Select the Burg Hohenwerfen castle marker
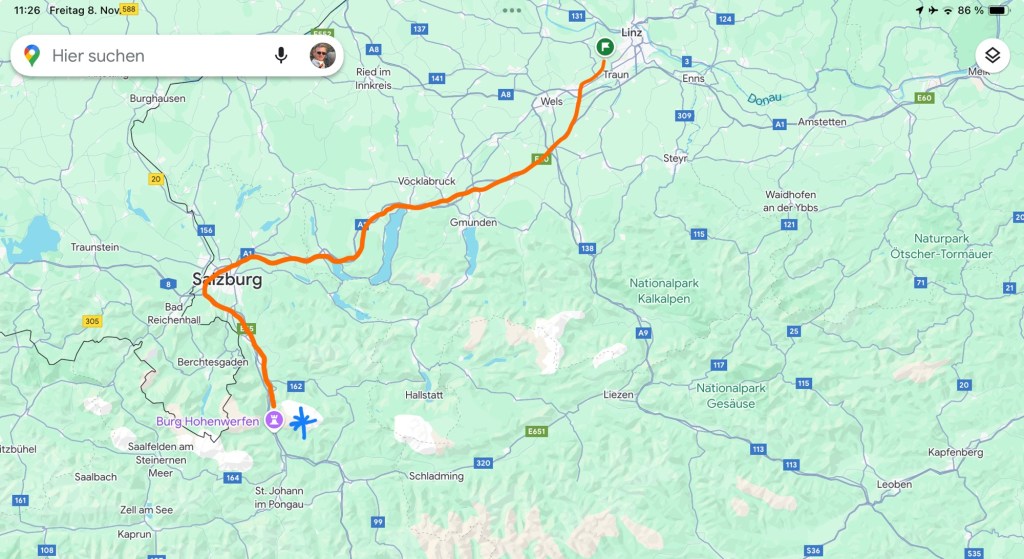1024x559 pixels. pos(274,420)
